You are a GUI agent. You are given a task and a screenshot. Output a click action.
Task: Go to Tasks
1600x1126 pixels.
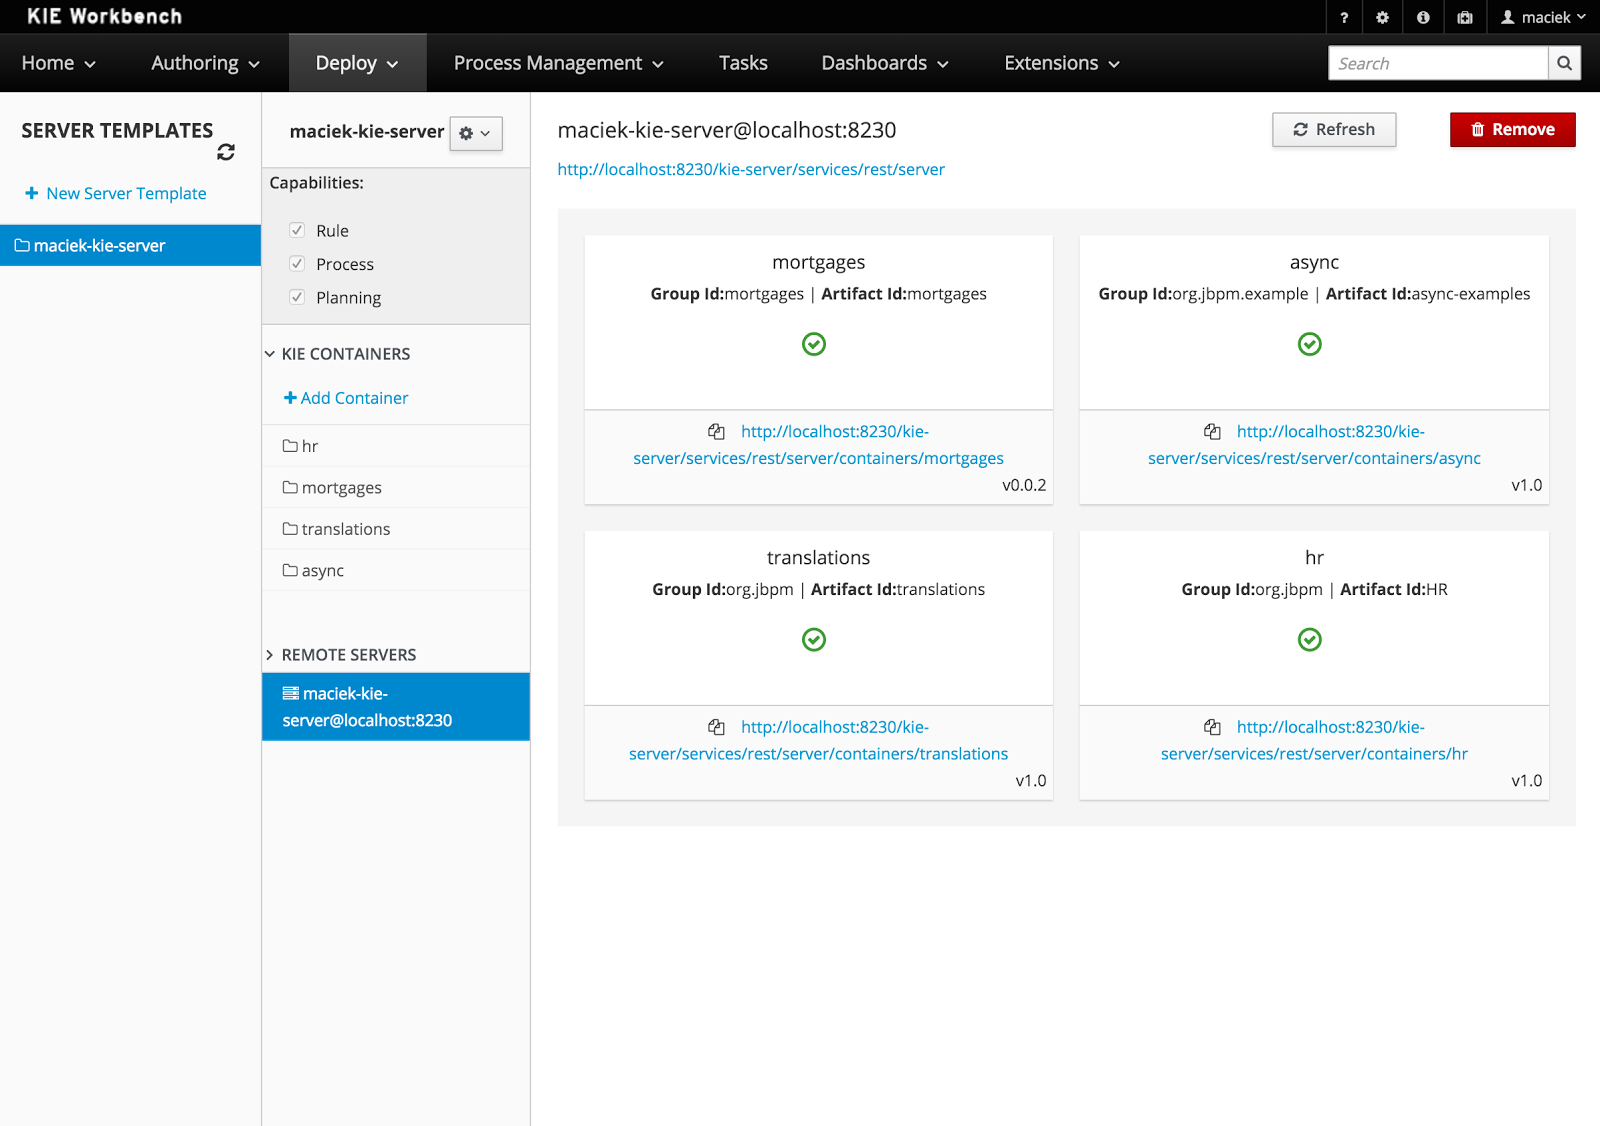tap(743, 63)
